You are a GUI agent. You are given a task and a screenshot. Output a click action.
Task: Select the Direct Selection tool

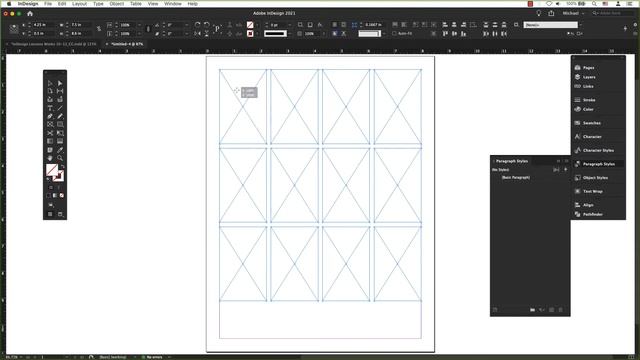(60, 83)
